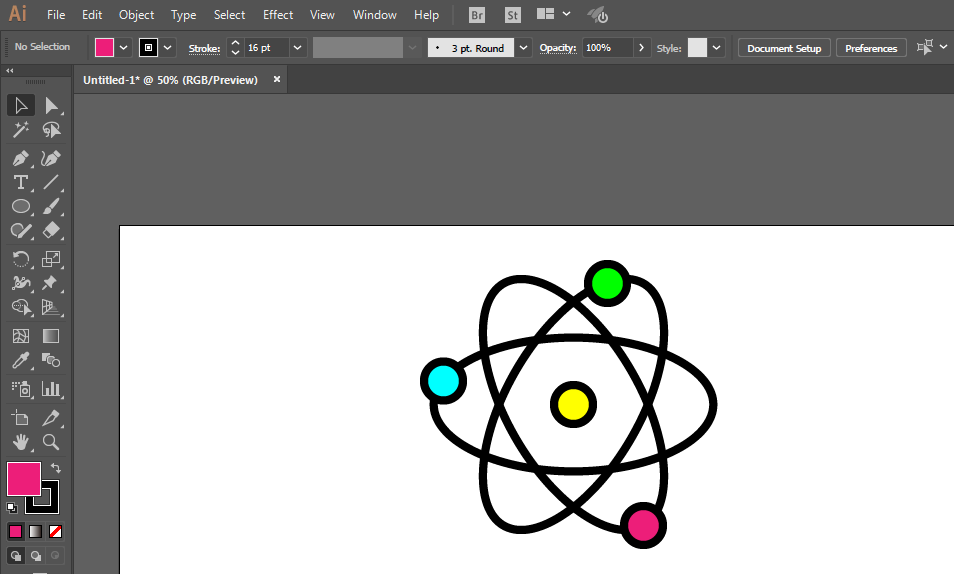The image size is (954, 574).
Task: Set paint mode to Color
Action: coord(15,531)
